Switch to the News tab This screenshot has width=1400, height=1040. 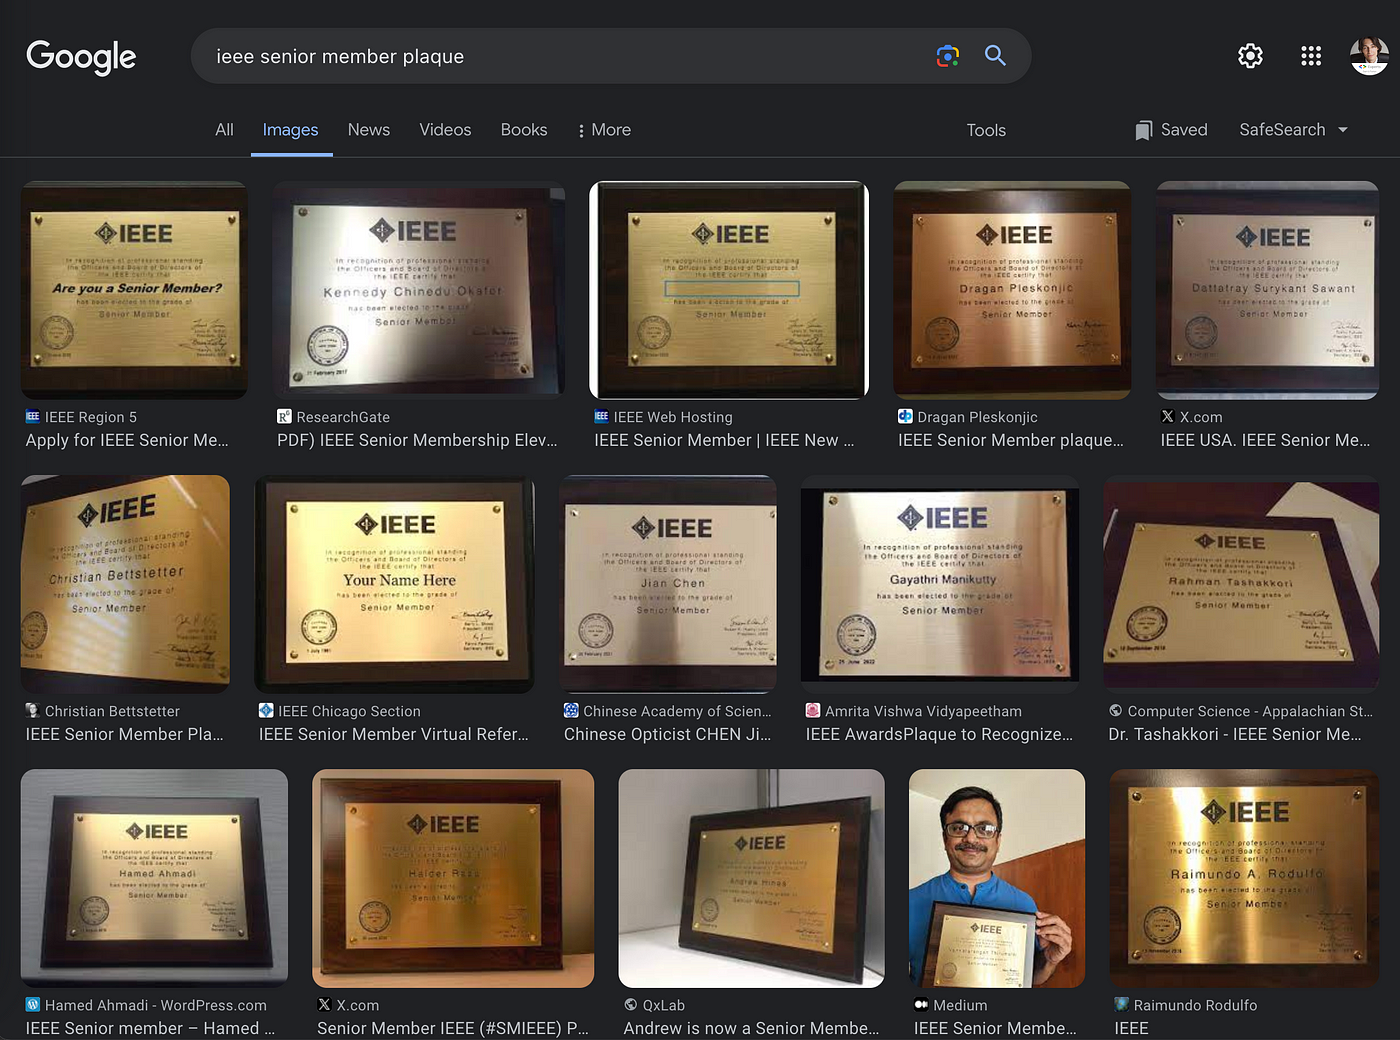(x=369, y=130)
